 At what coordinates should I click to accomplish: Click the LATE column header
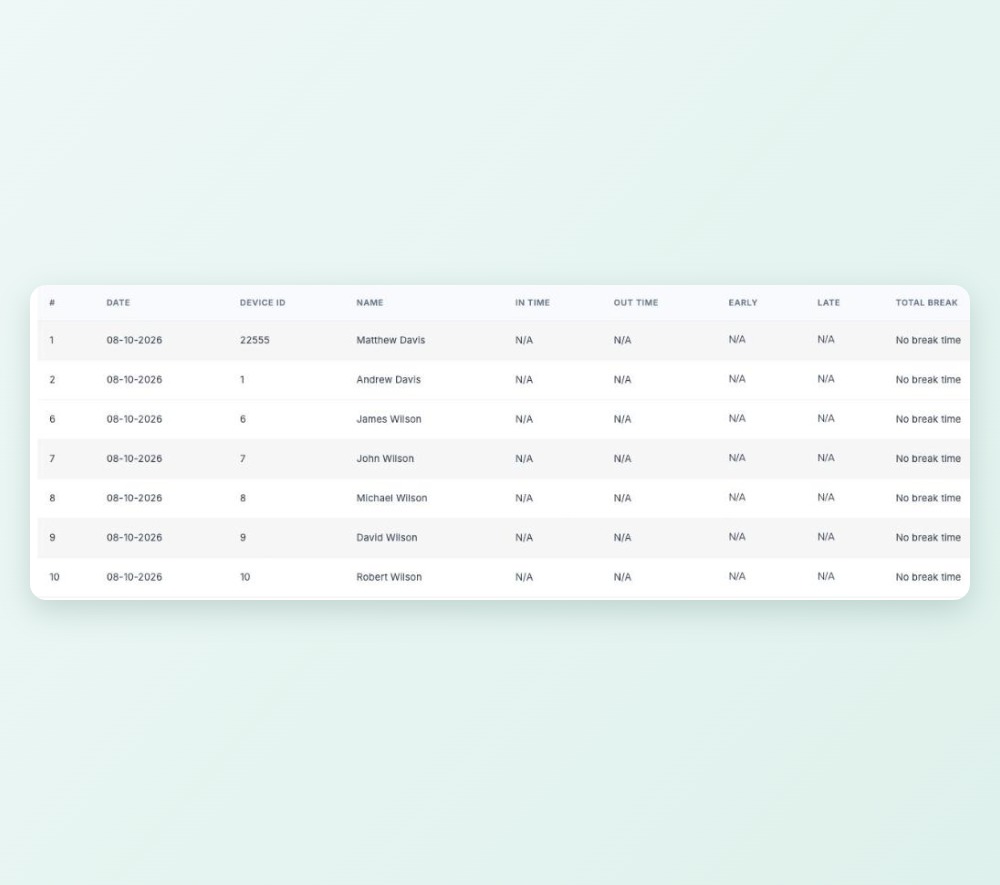(828, 303)
